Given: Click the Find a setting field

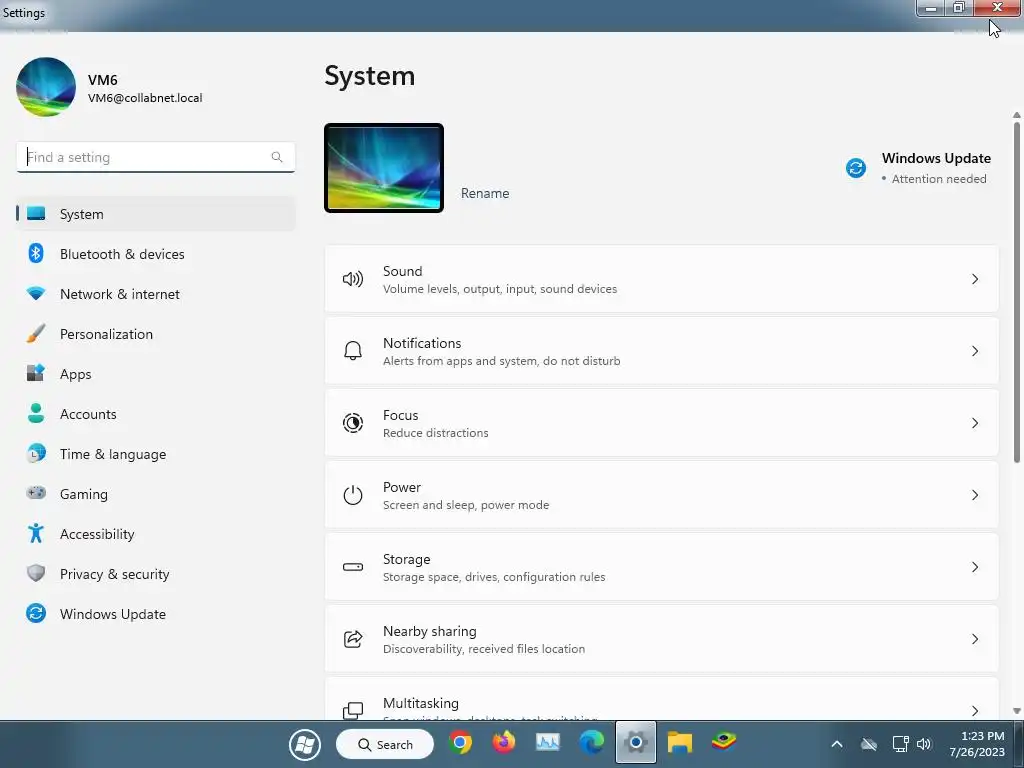Looking at the screenshot, I should pos(155,157).
